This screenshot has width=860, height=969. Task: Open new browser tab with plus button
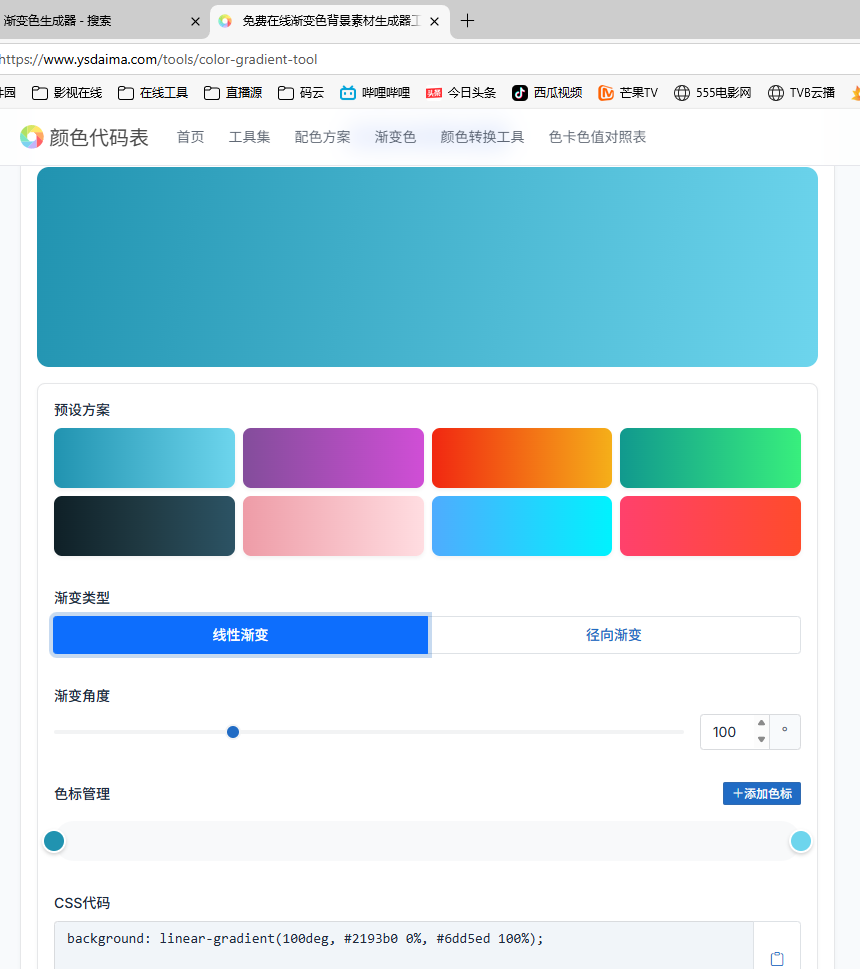467,21
